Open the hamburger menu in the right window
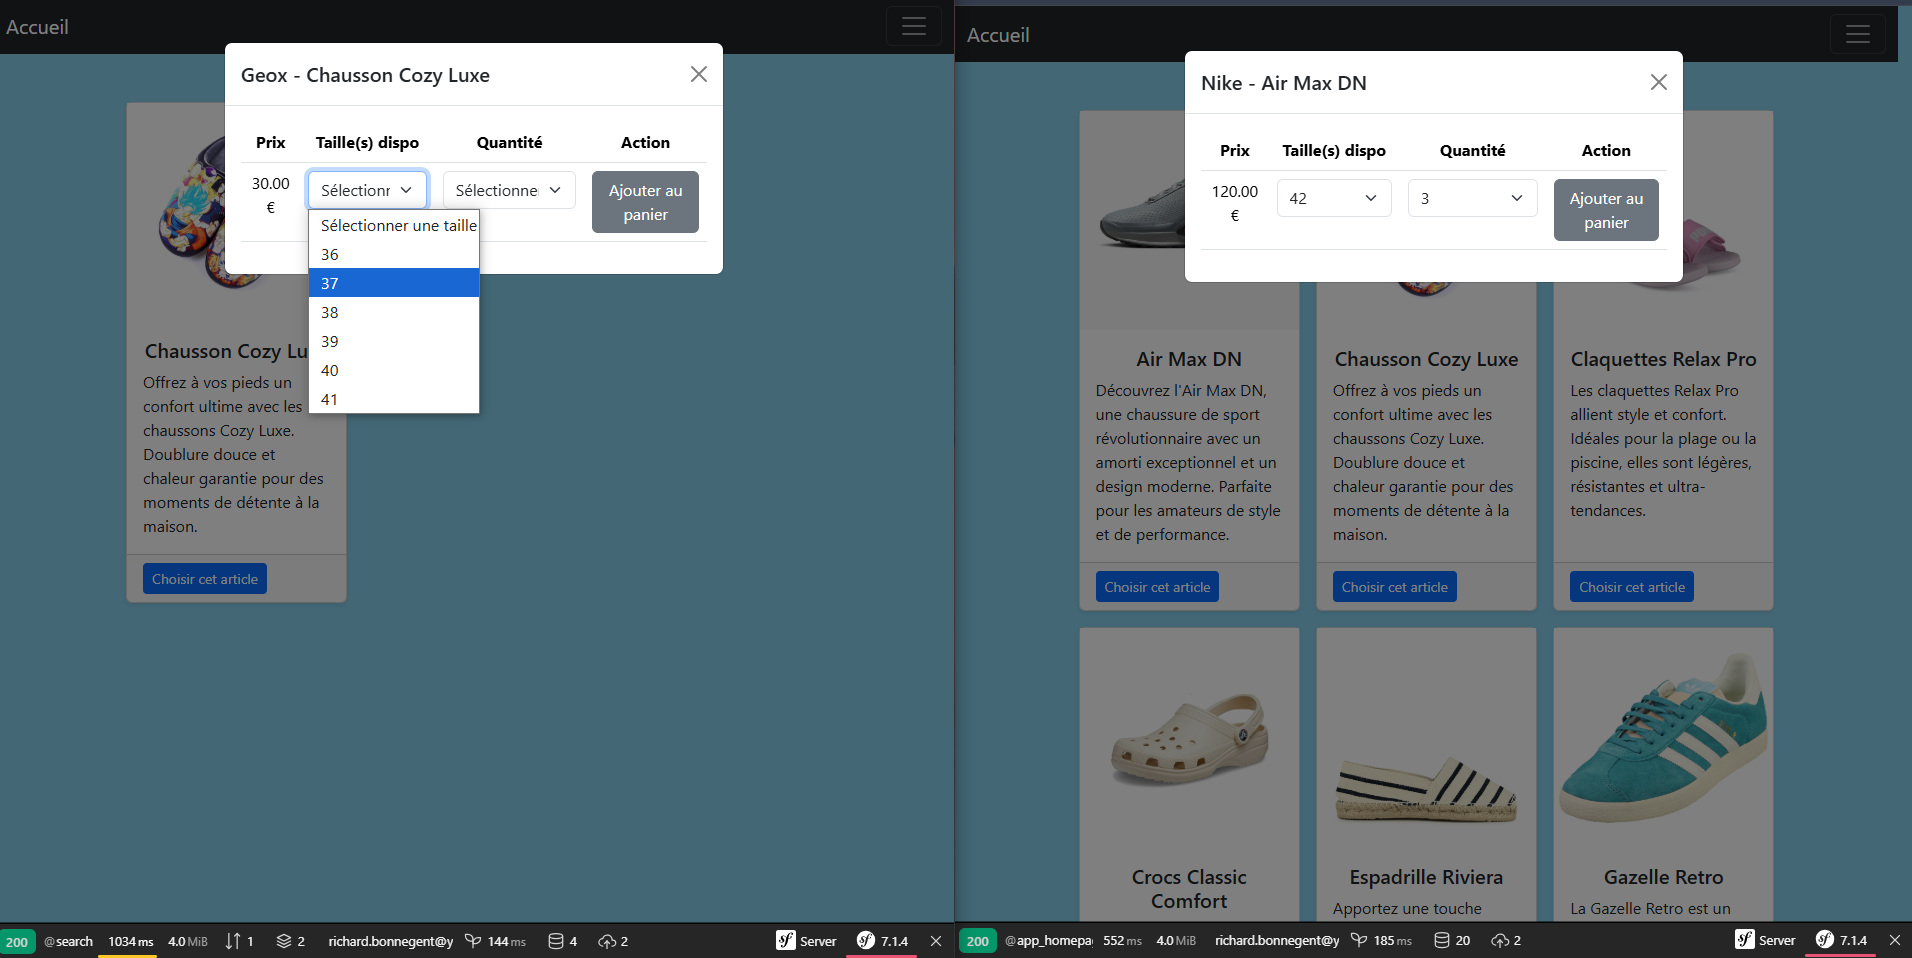The width and height of the screenshot is (1912, 958). (x=1857, y=35)
